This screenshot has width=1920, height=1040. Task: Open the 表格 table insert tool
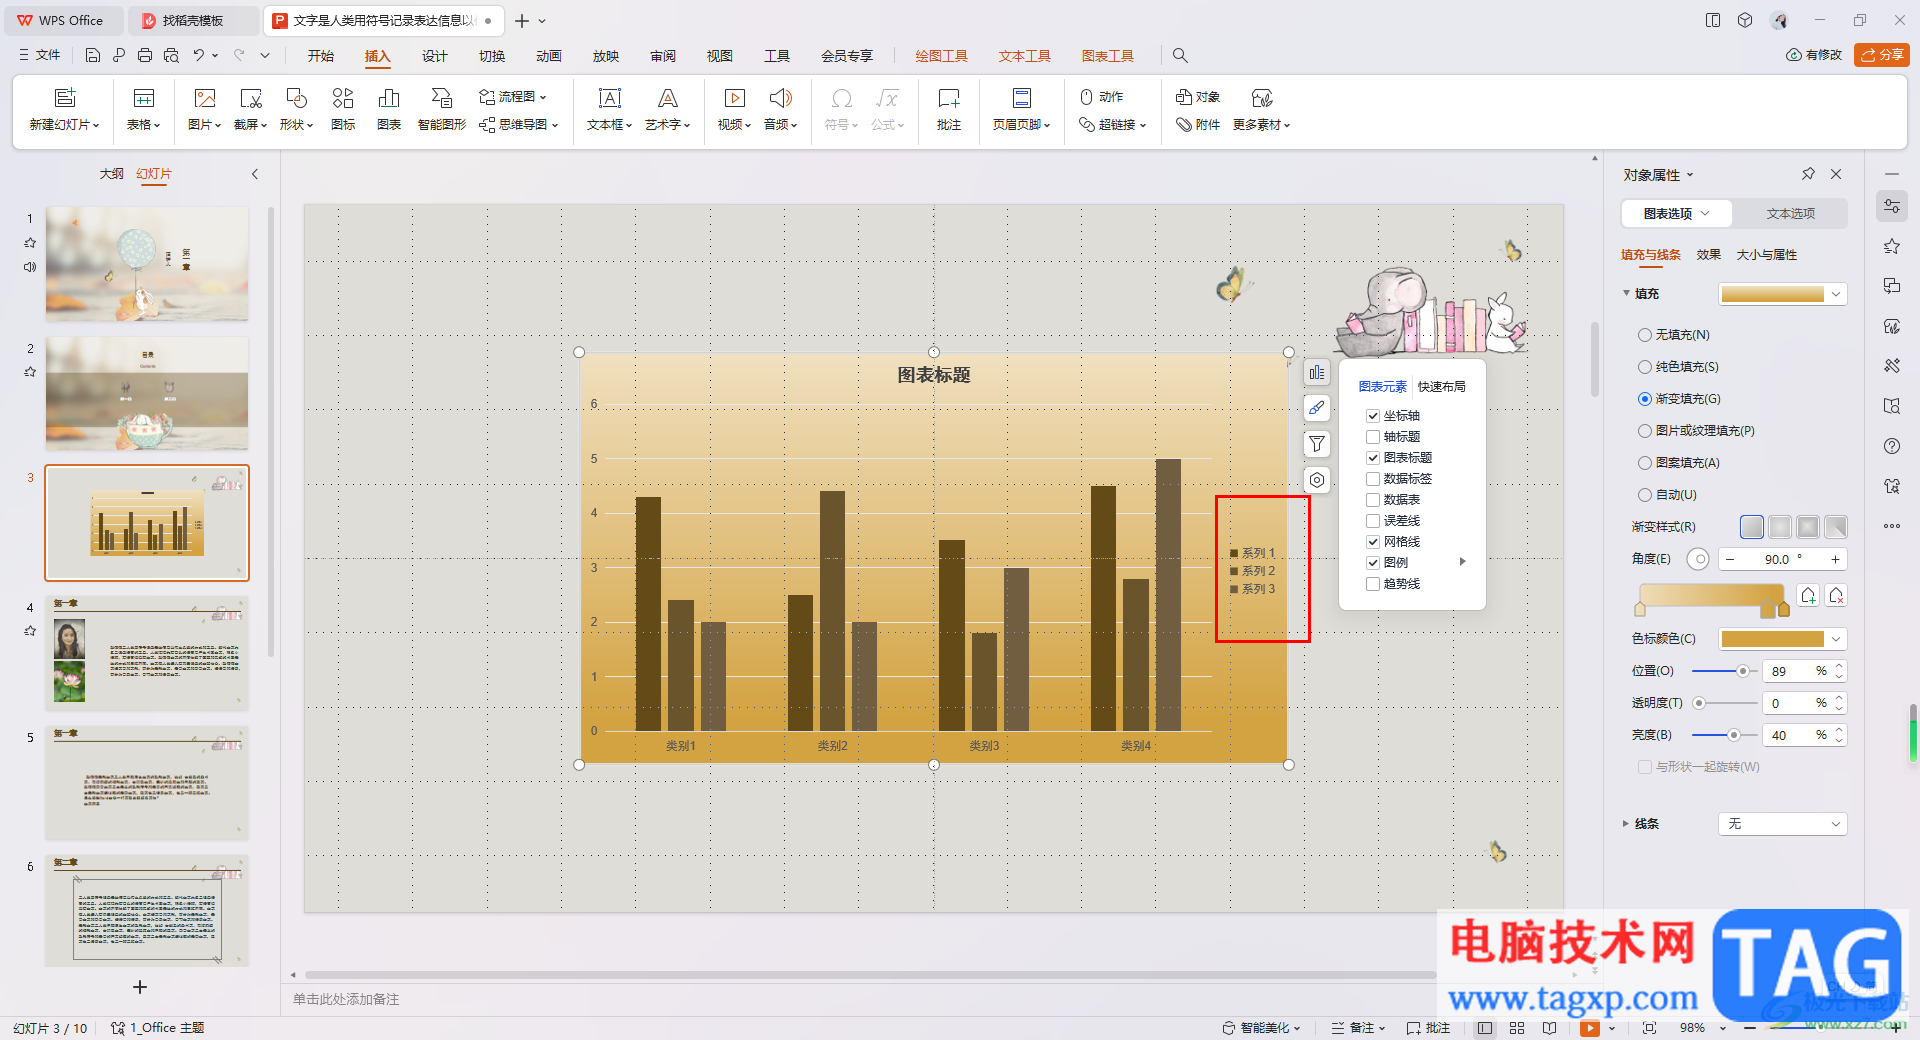[x=143, y=108]
